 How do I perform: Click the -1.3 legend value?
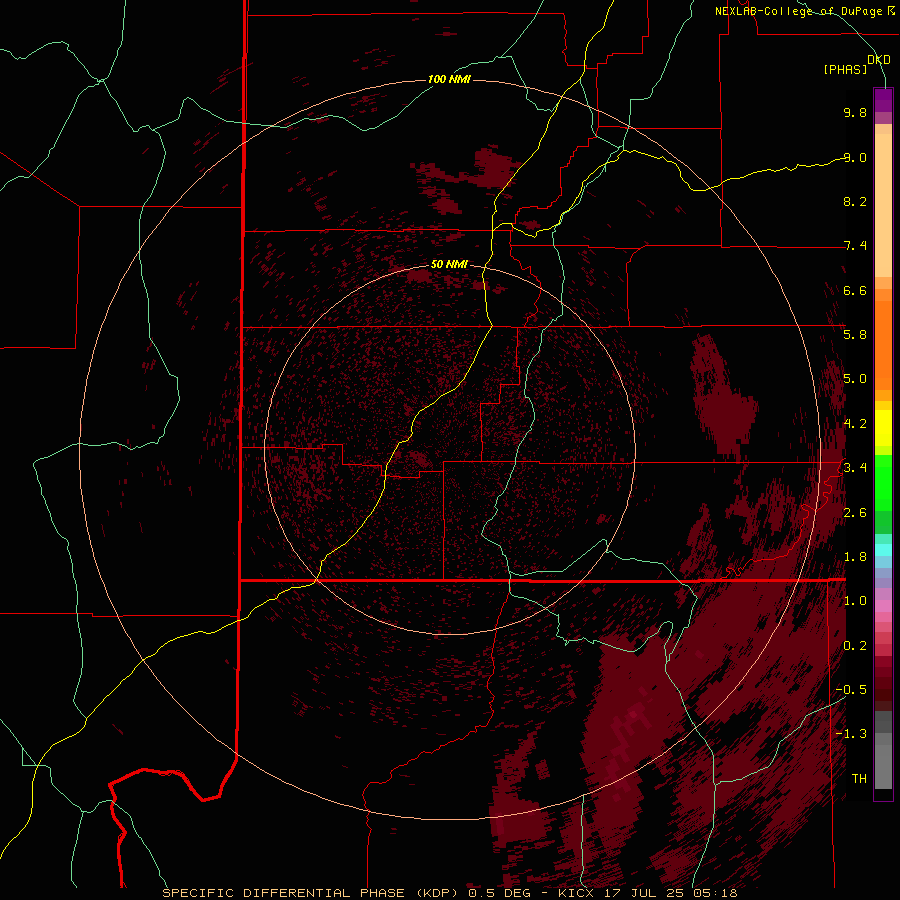pyautogui.click(x=851, y=734)
